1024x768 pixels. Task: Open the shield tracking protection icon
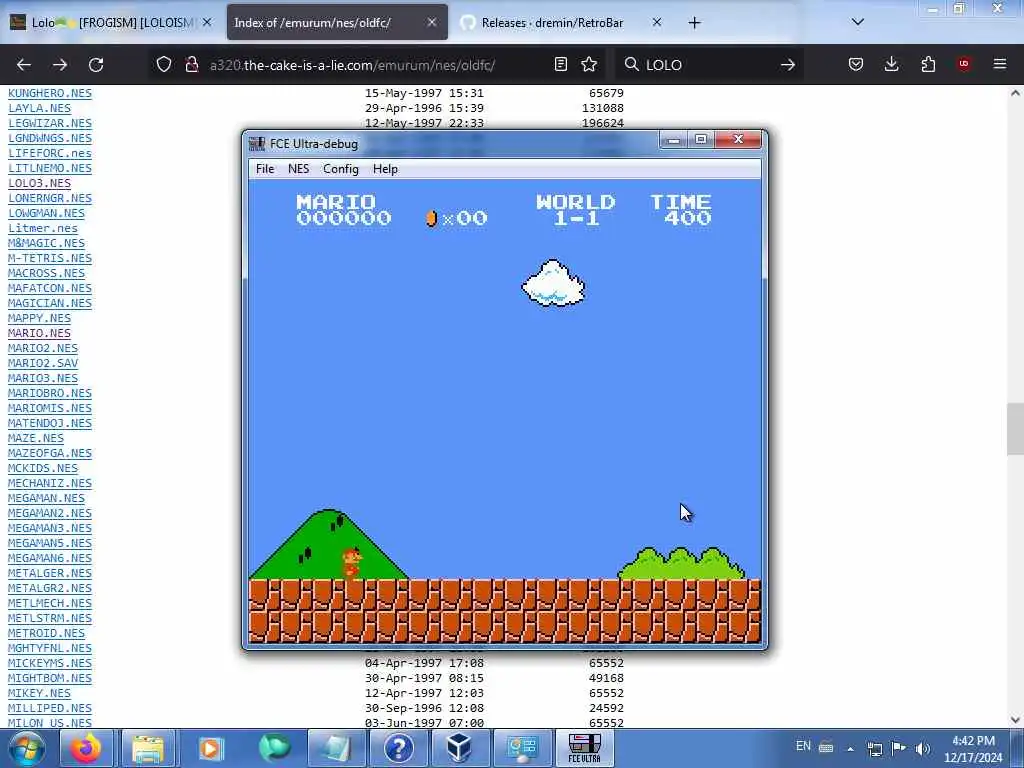click(x=164, y=64)
